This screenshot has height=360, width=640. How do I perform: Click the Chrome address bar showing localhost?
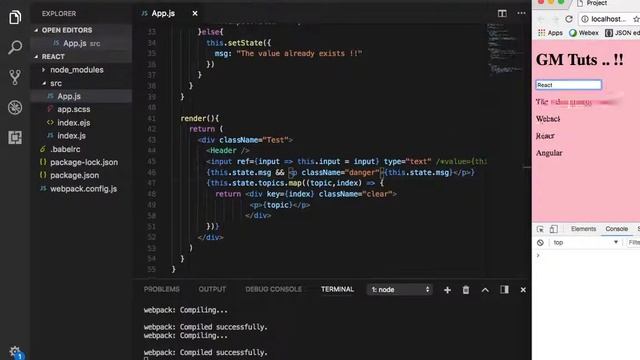[608, 19]
